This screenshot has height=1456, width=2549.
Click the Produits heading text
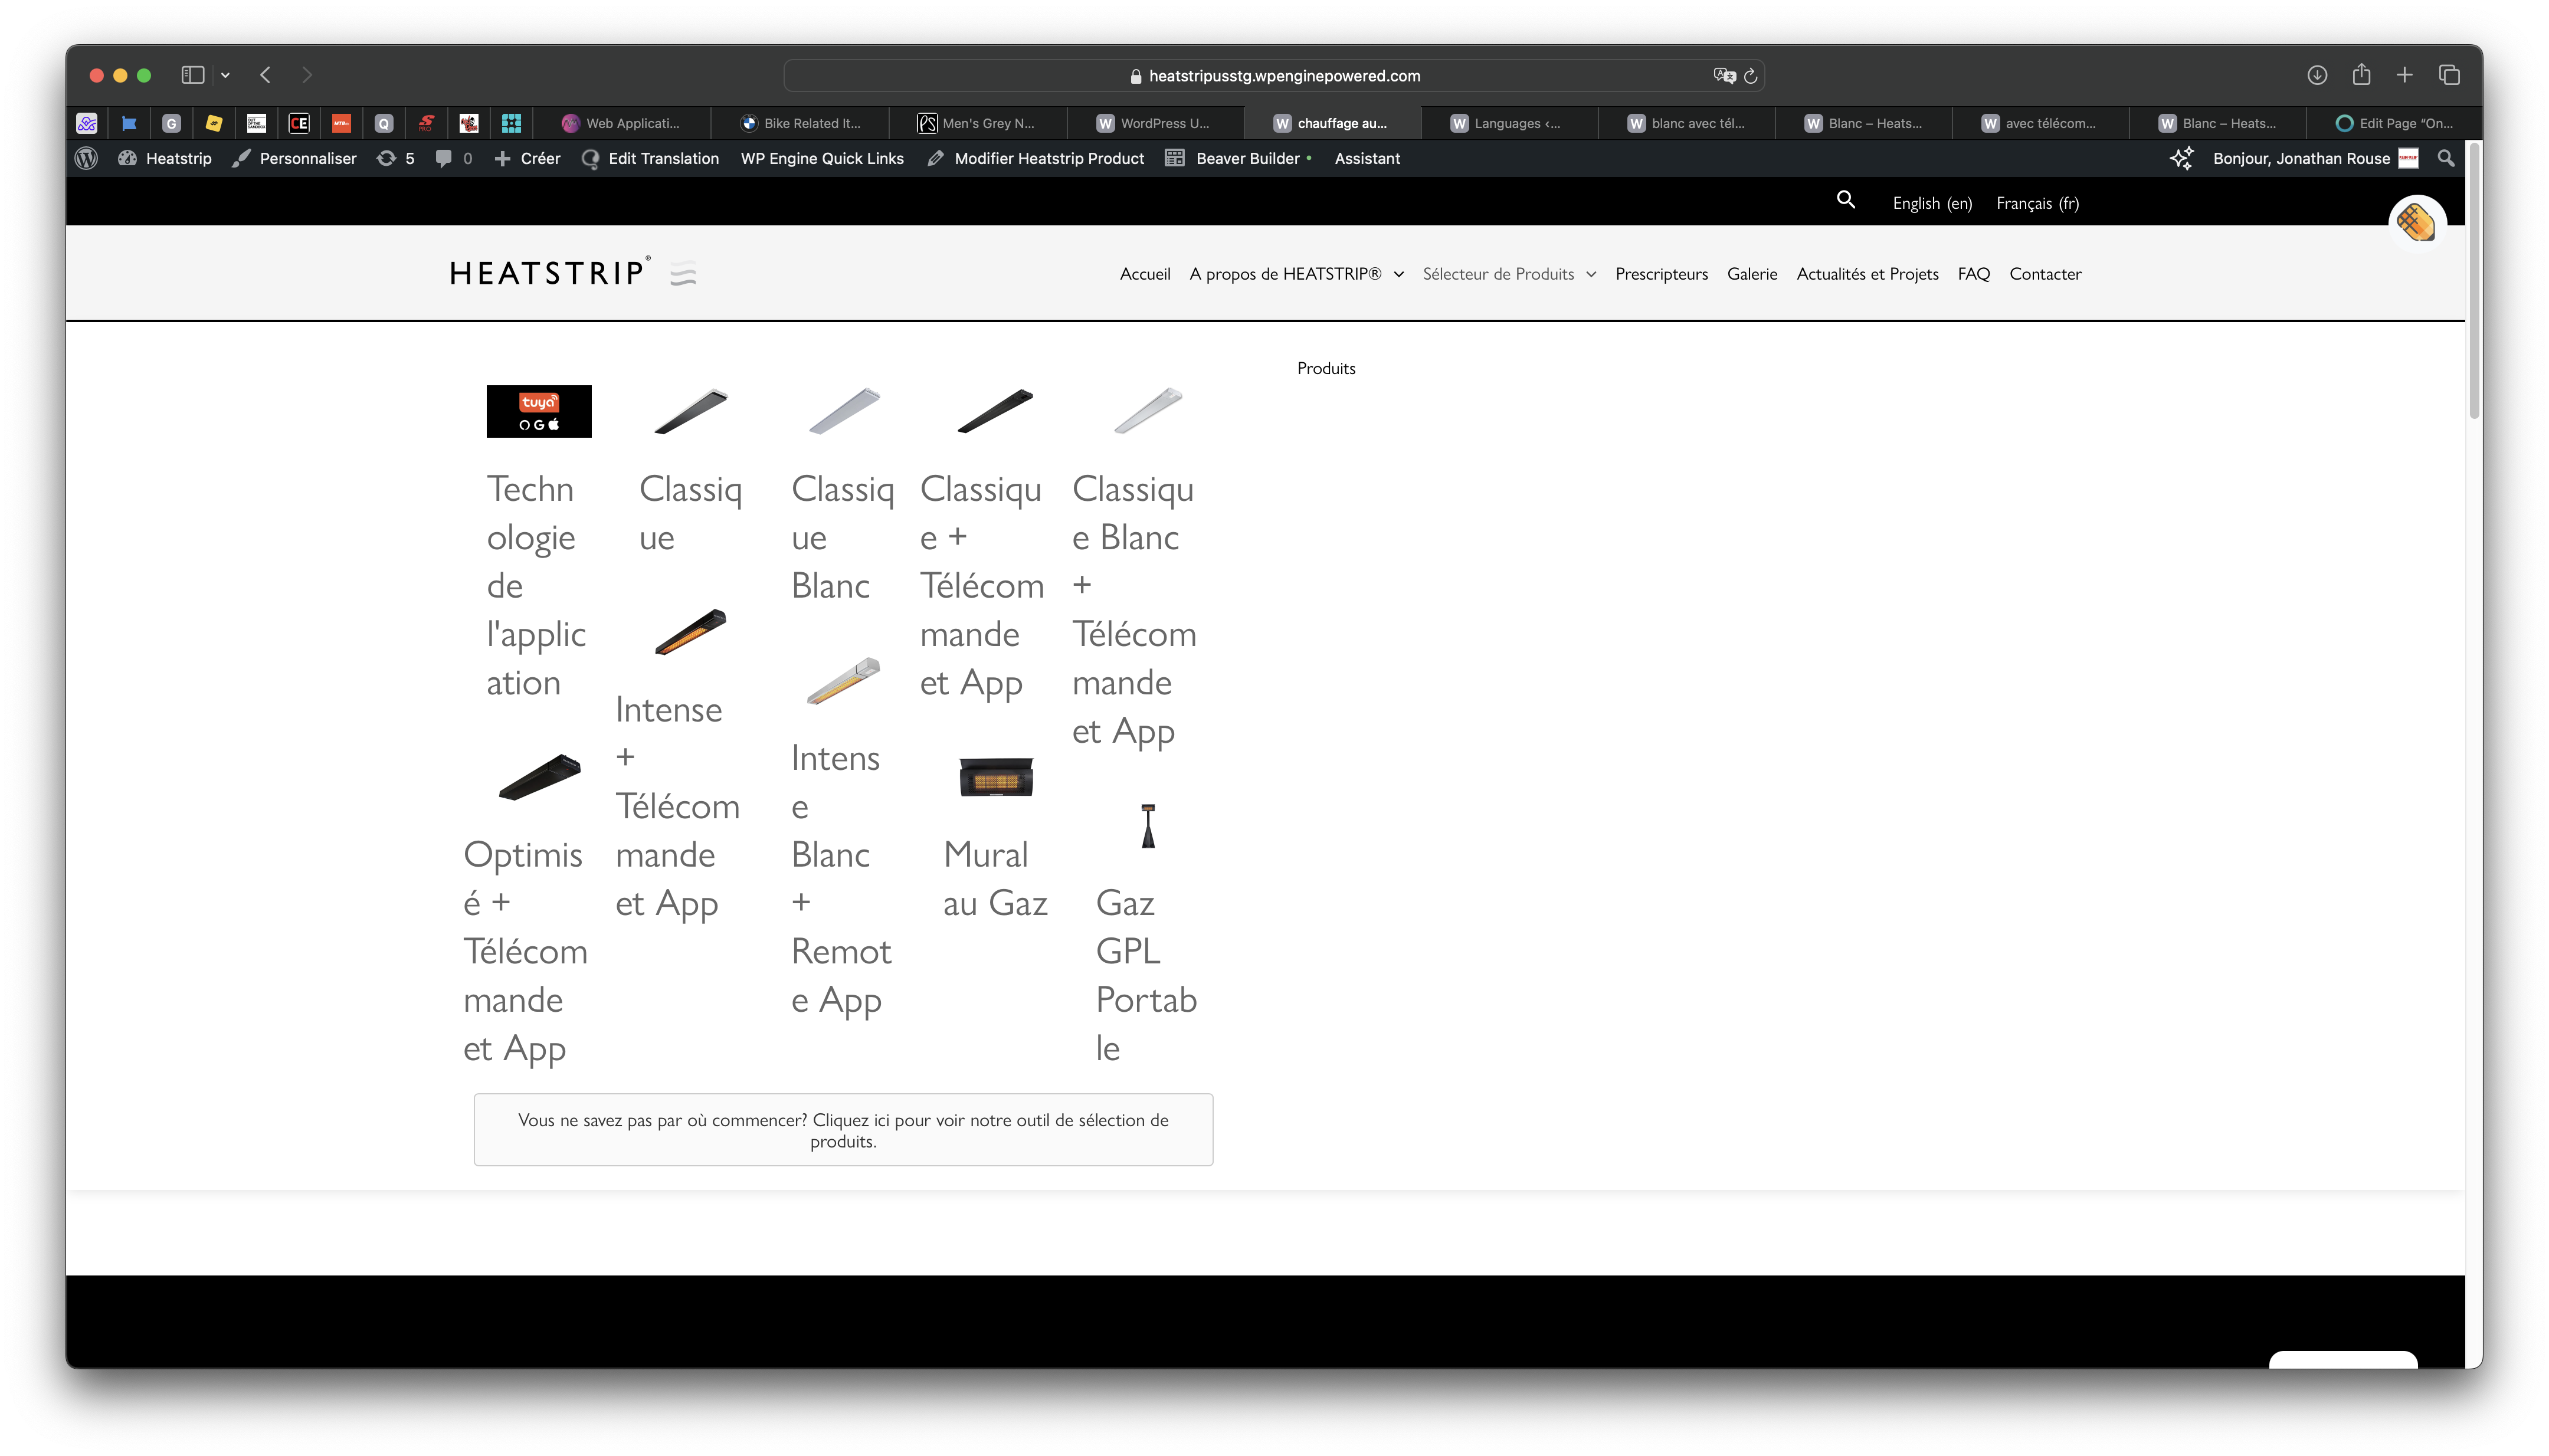(x=1326, y=368)
